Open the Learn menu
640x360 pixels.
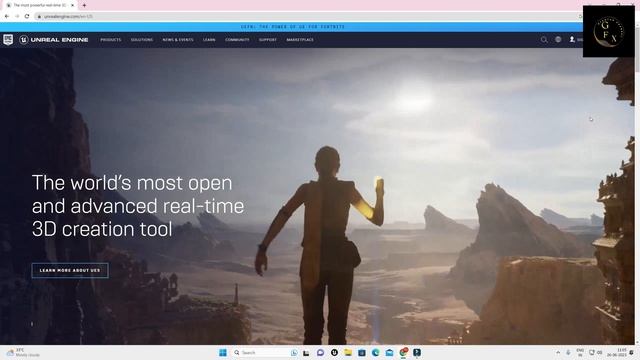point(209,40)
